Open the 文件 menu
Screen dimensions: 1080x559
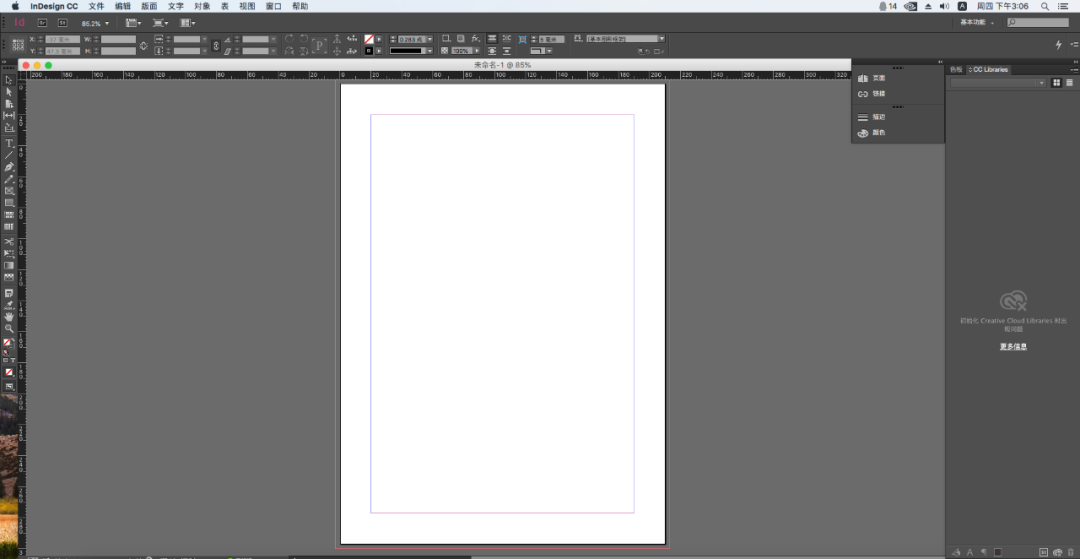pyautogui.click(x=96, y=6)
